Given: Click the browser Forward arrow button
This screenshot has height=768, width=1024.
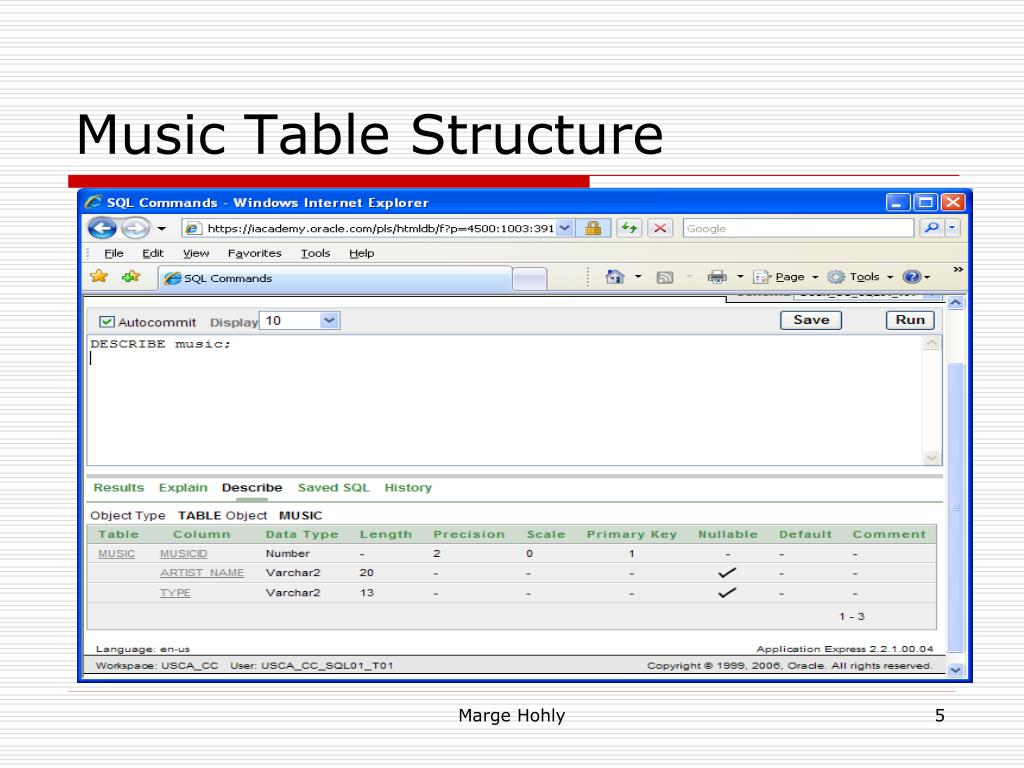Looking at the screenshot, I should (x=135, y=228).
